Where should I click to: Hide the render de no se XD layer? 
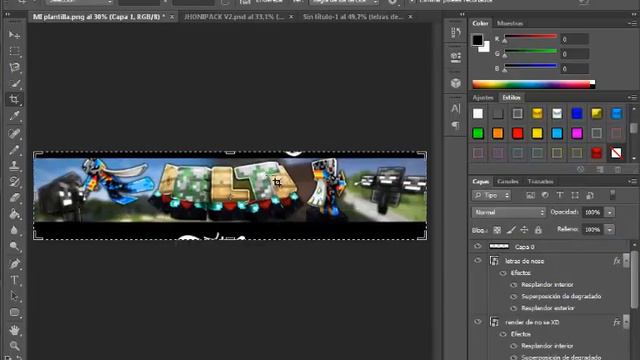(x=478, y=322)
